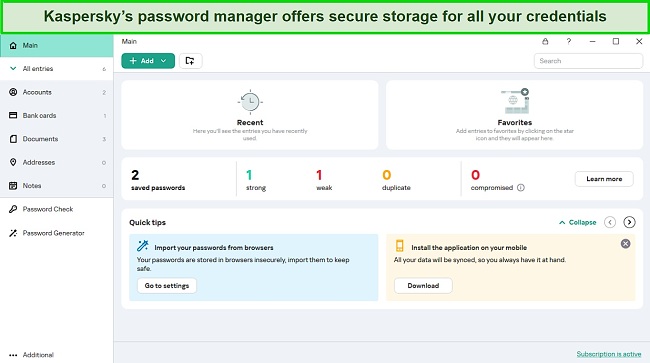Dismiss the mobile app tip

[x=626, y=244]
